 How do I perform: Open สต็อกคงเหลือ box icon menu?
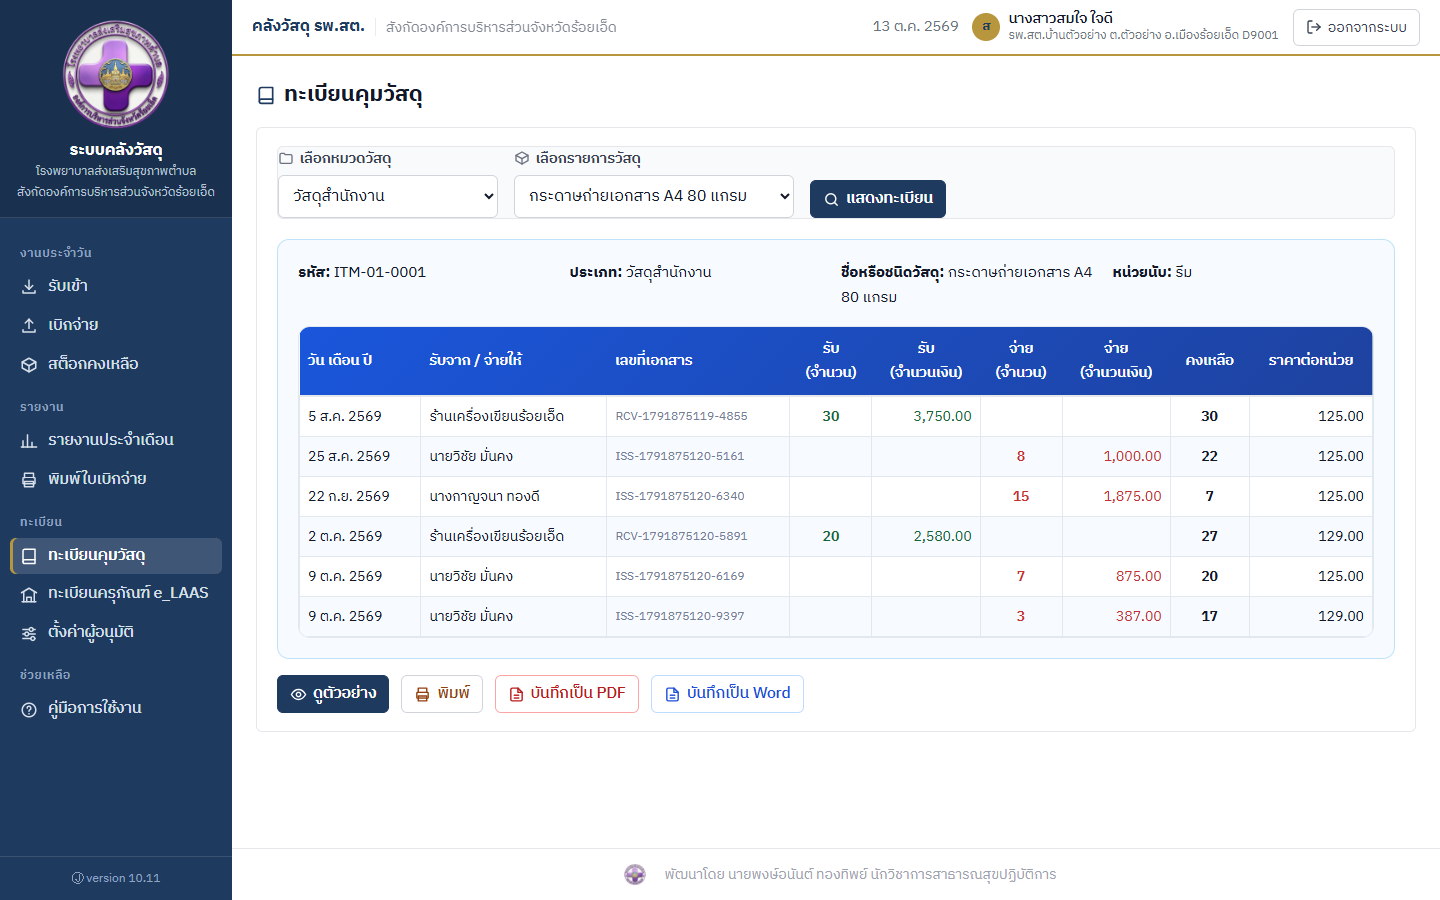click(116, 364)
